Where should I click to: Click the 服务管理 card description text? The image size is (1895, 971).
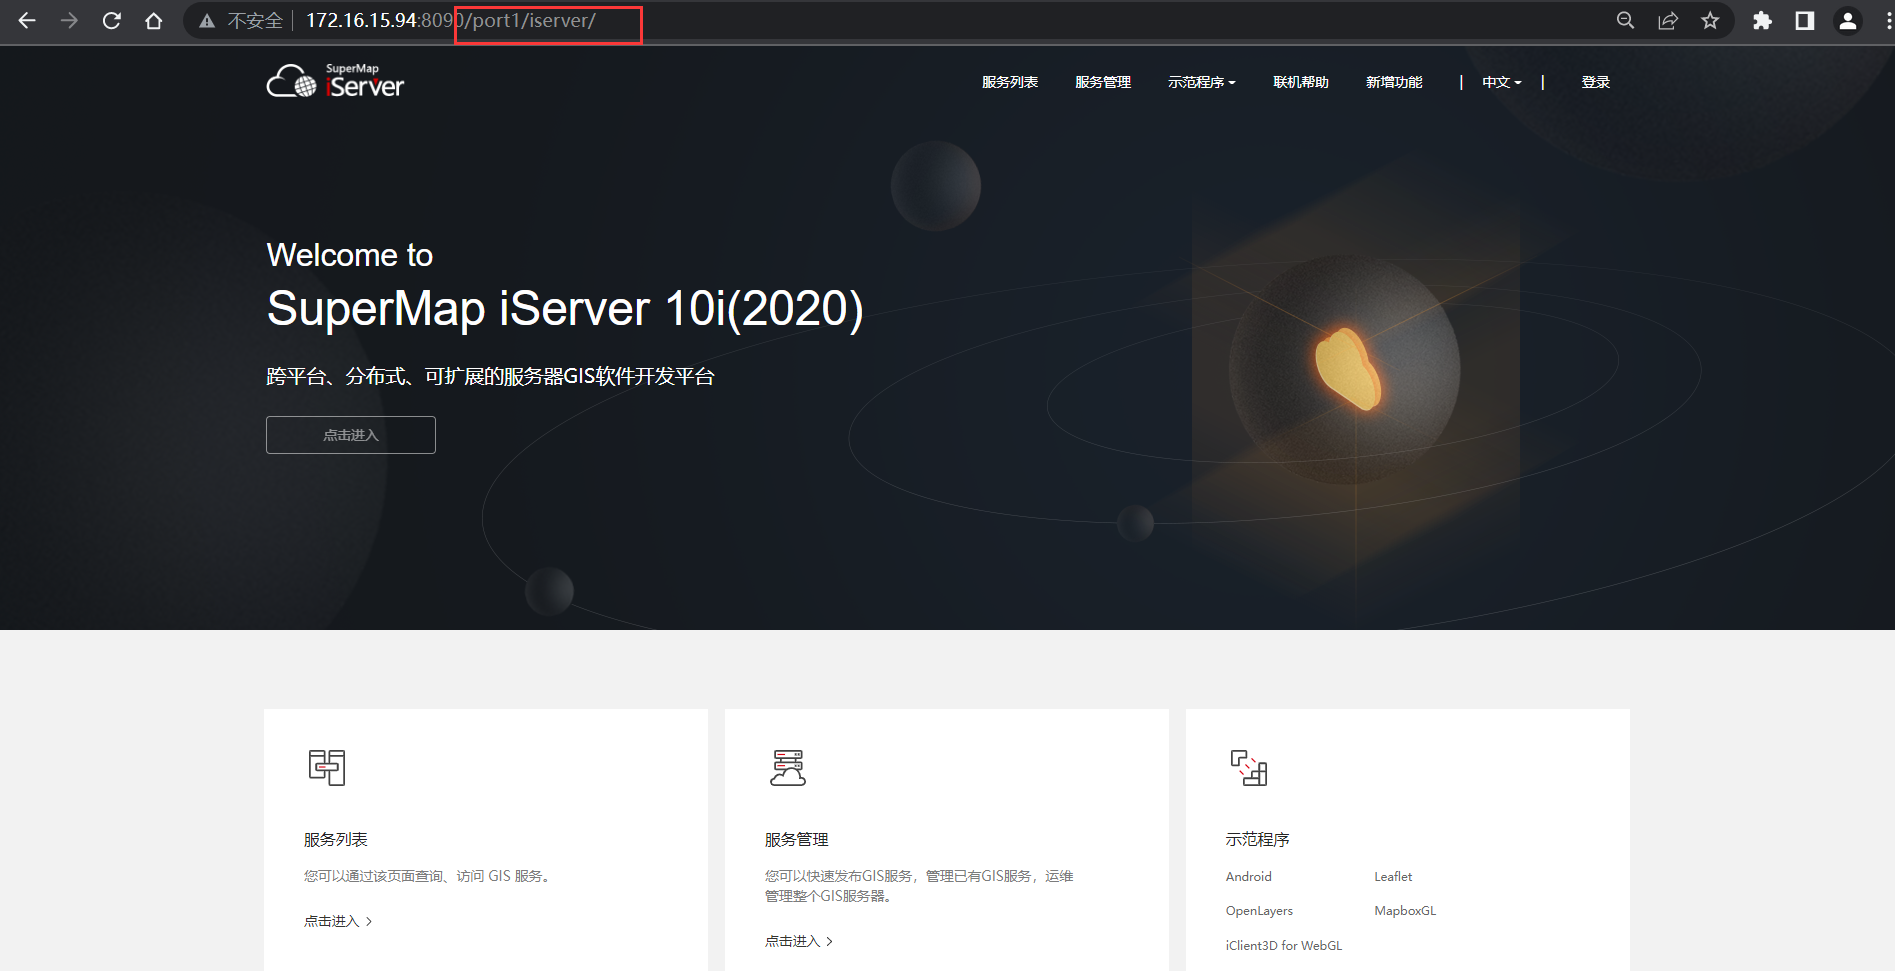point(919,886)
